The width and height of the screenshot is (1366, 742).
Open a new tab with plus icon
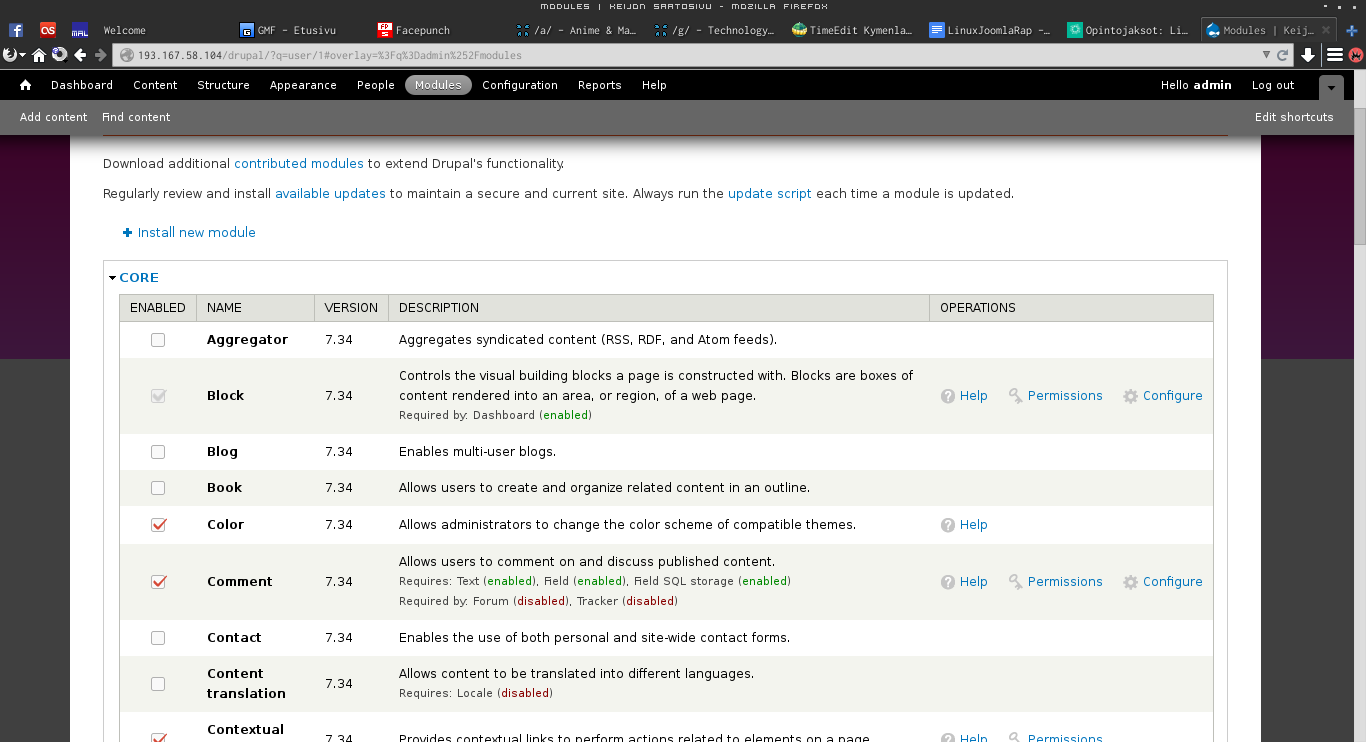coord(1352,30)
